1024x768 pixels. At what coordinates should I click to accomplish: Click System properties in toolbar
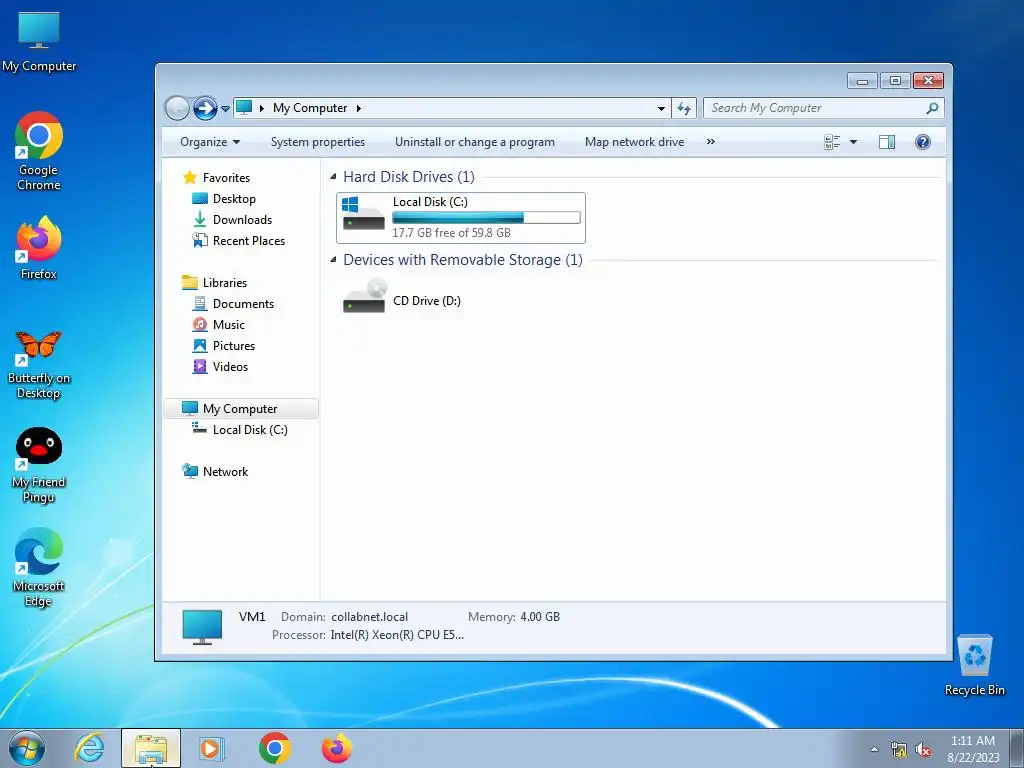click(318, 142)
